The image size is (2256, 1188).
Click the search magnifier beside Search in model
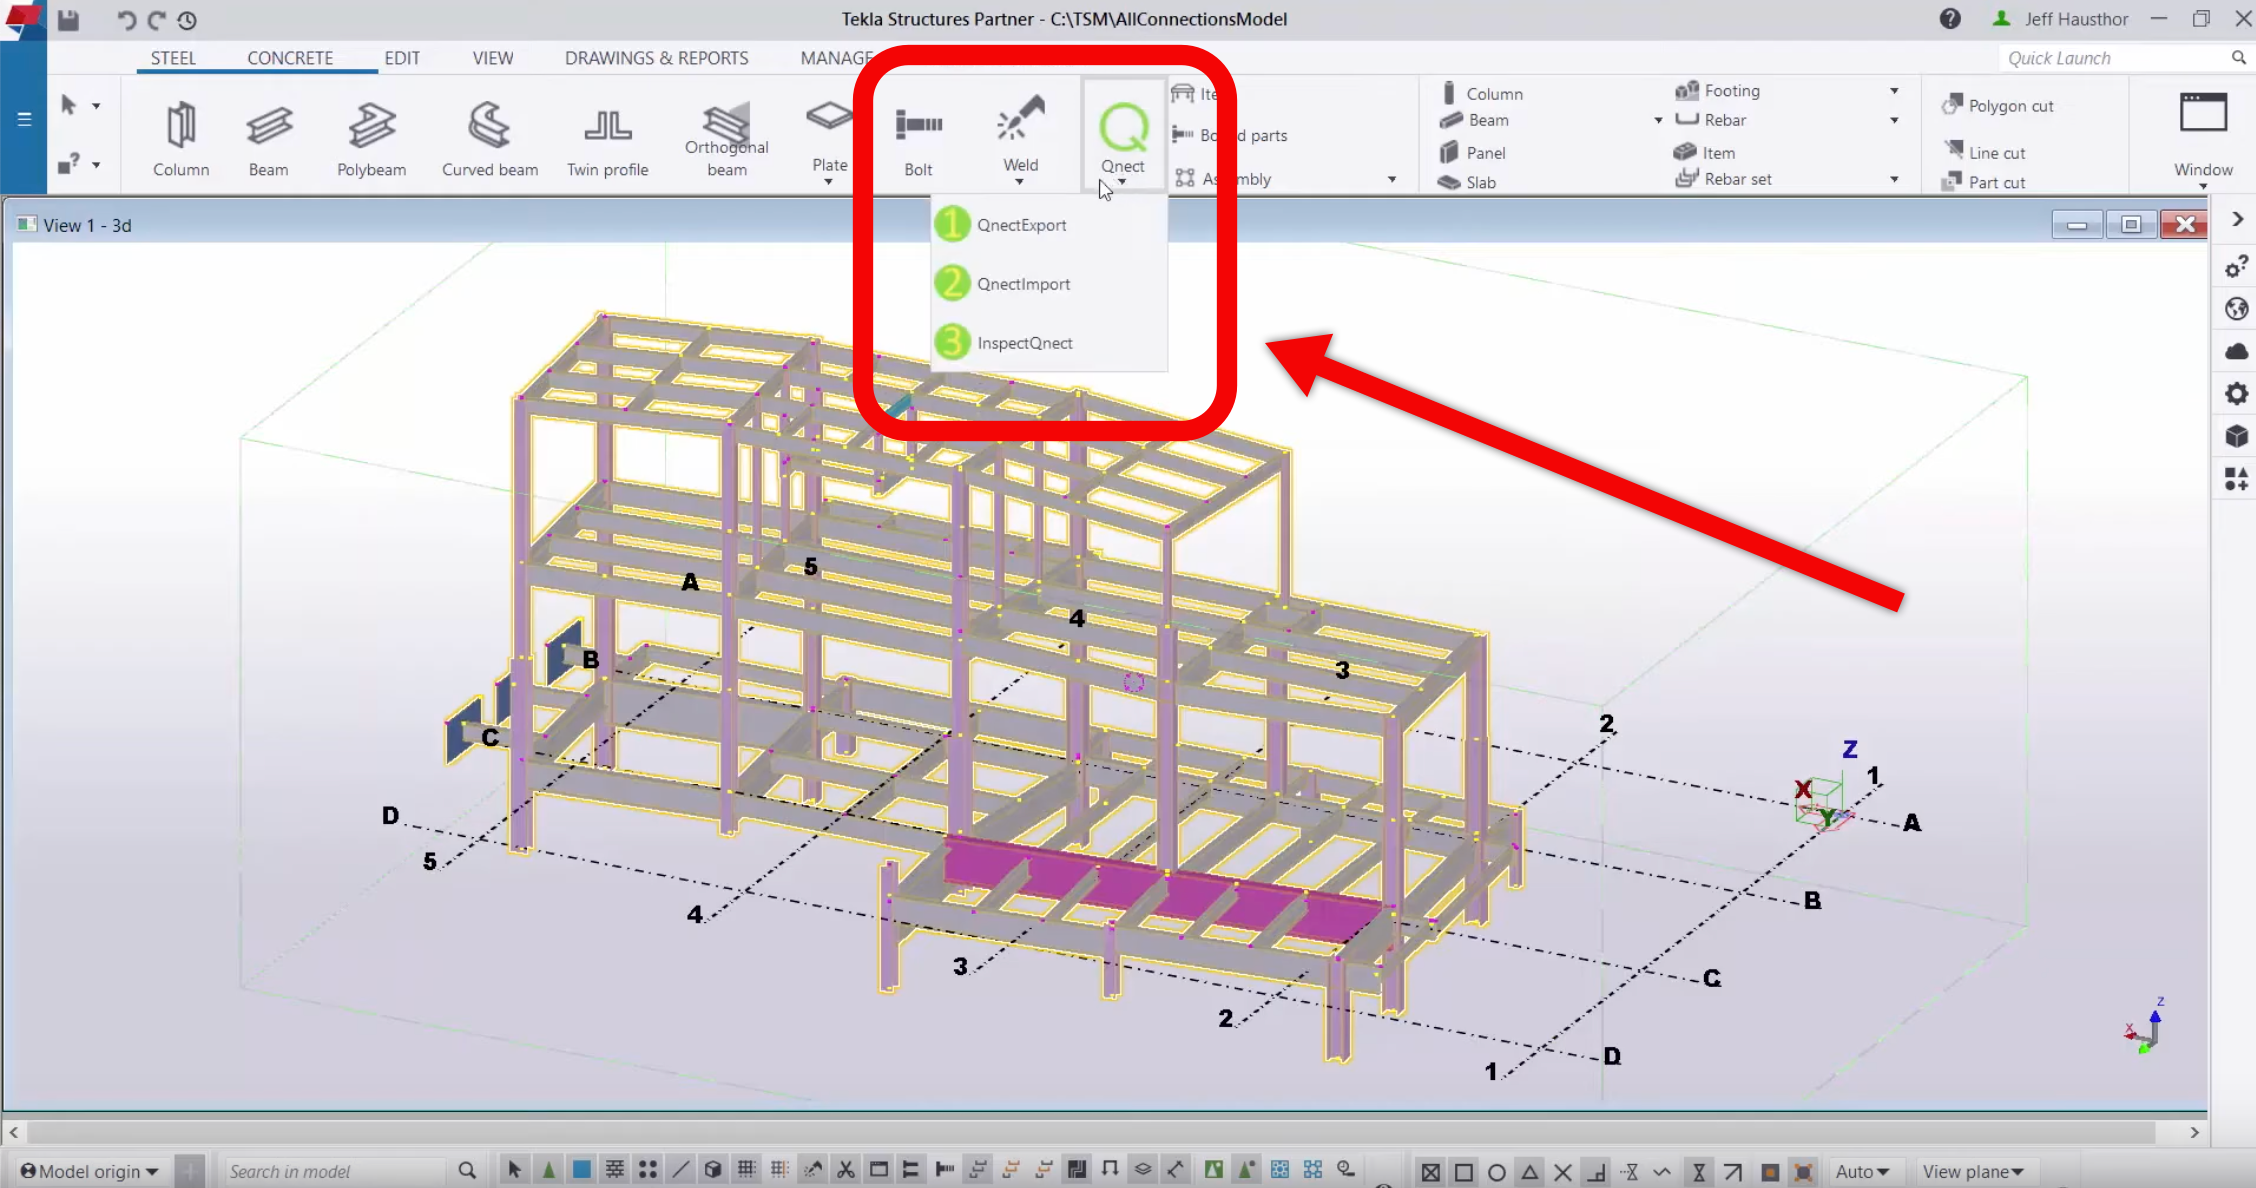click(467, 1170)
